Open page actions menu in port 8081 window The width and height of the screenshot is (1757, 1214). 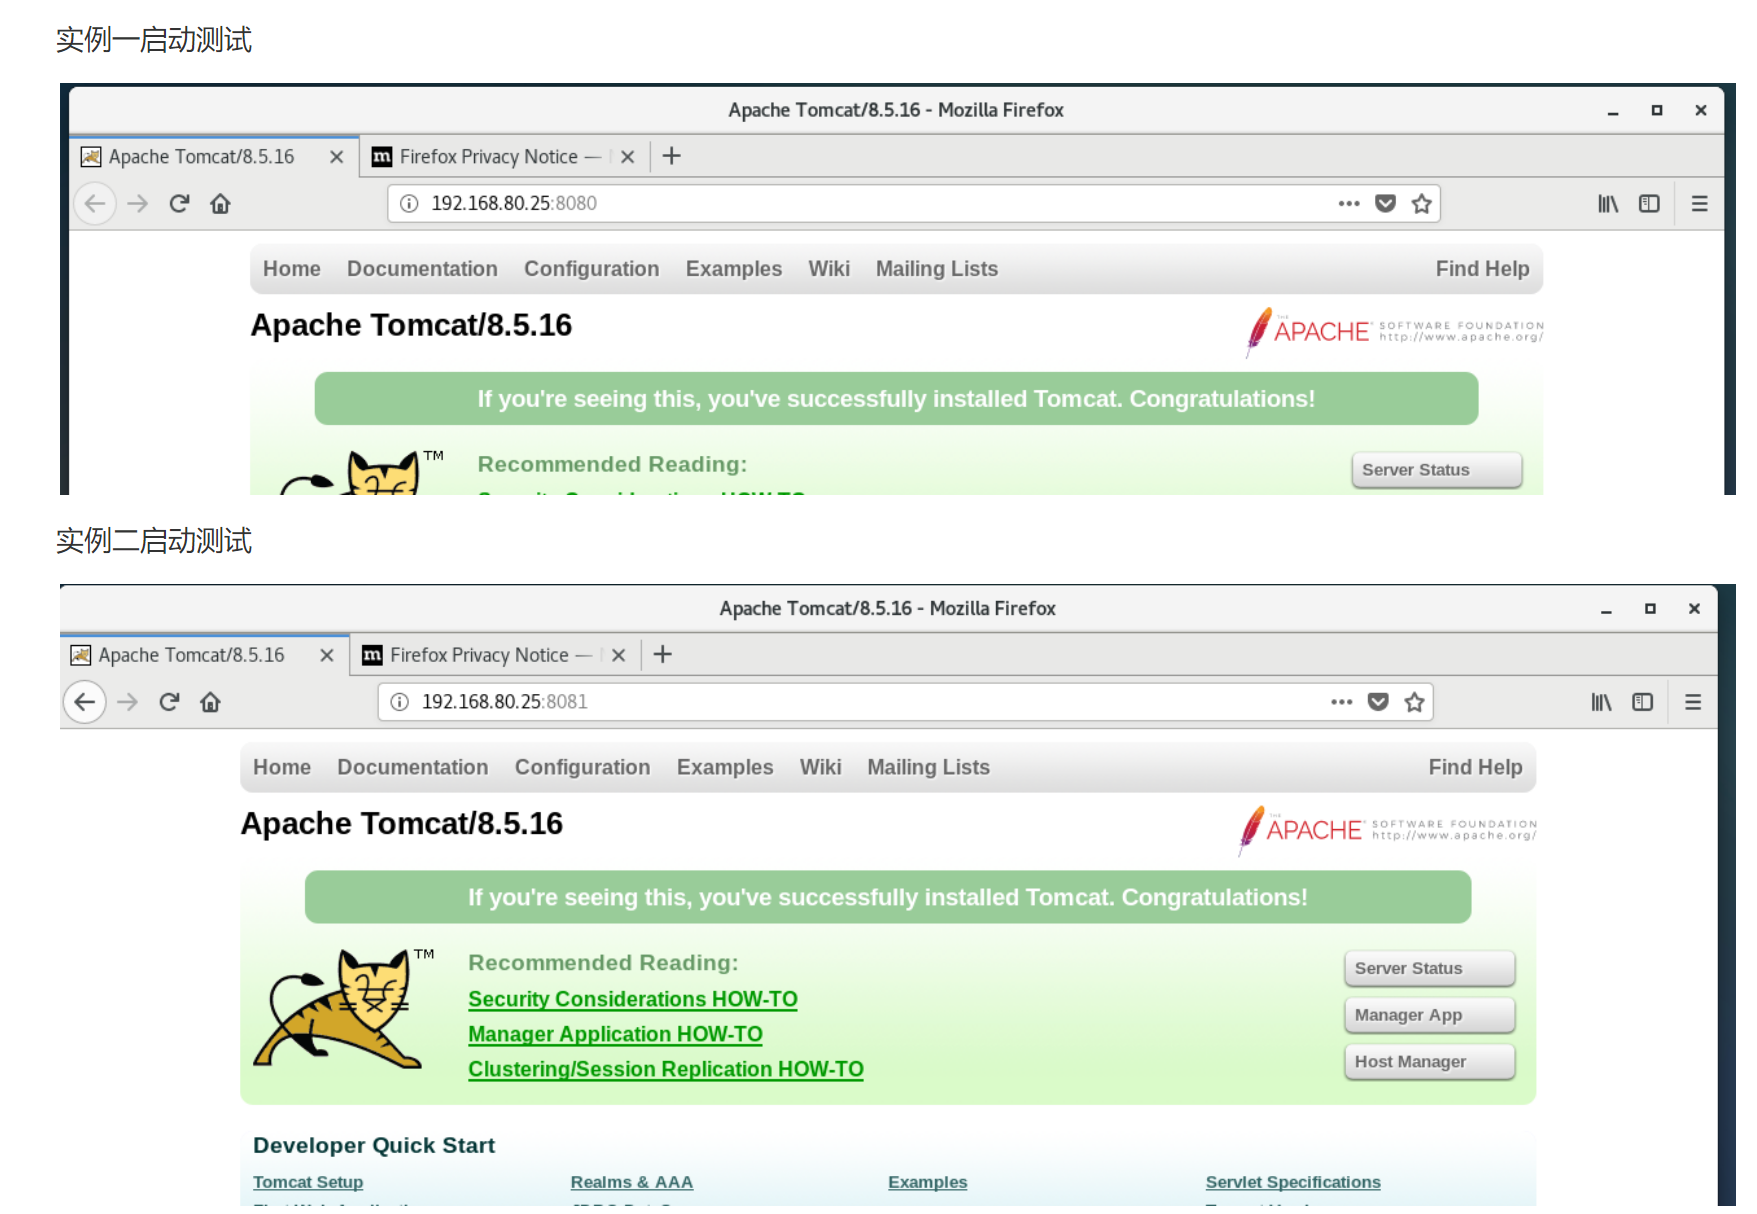pos(1342,702)
